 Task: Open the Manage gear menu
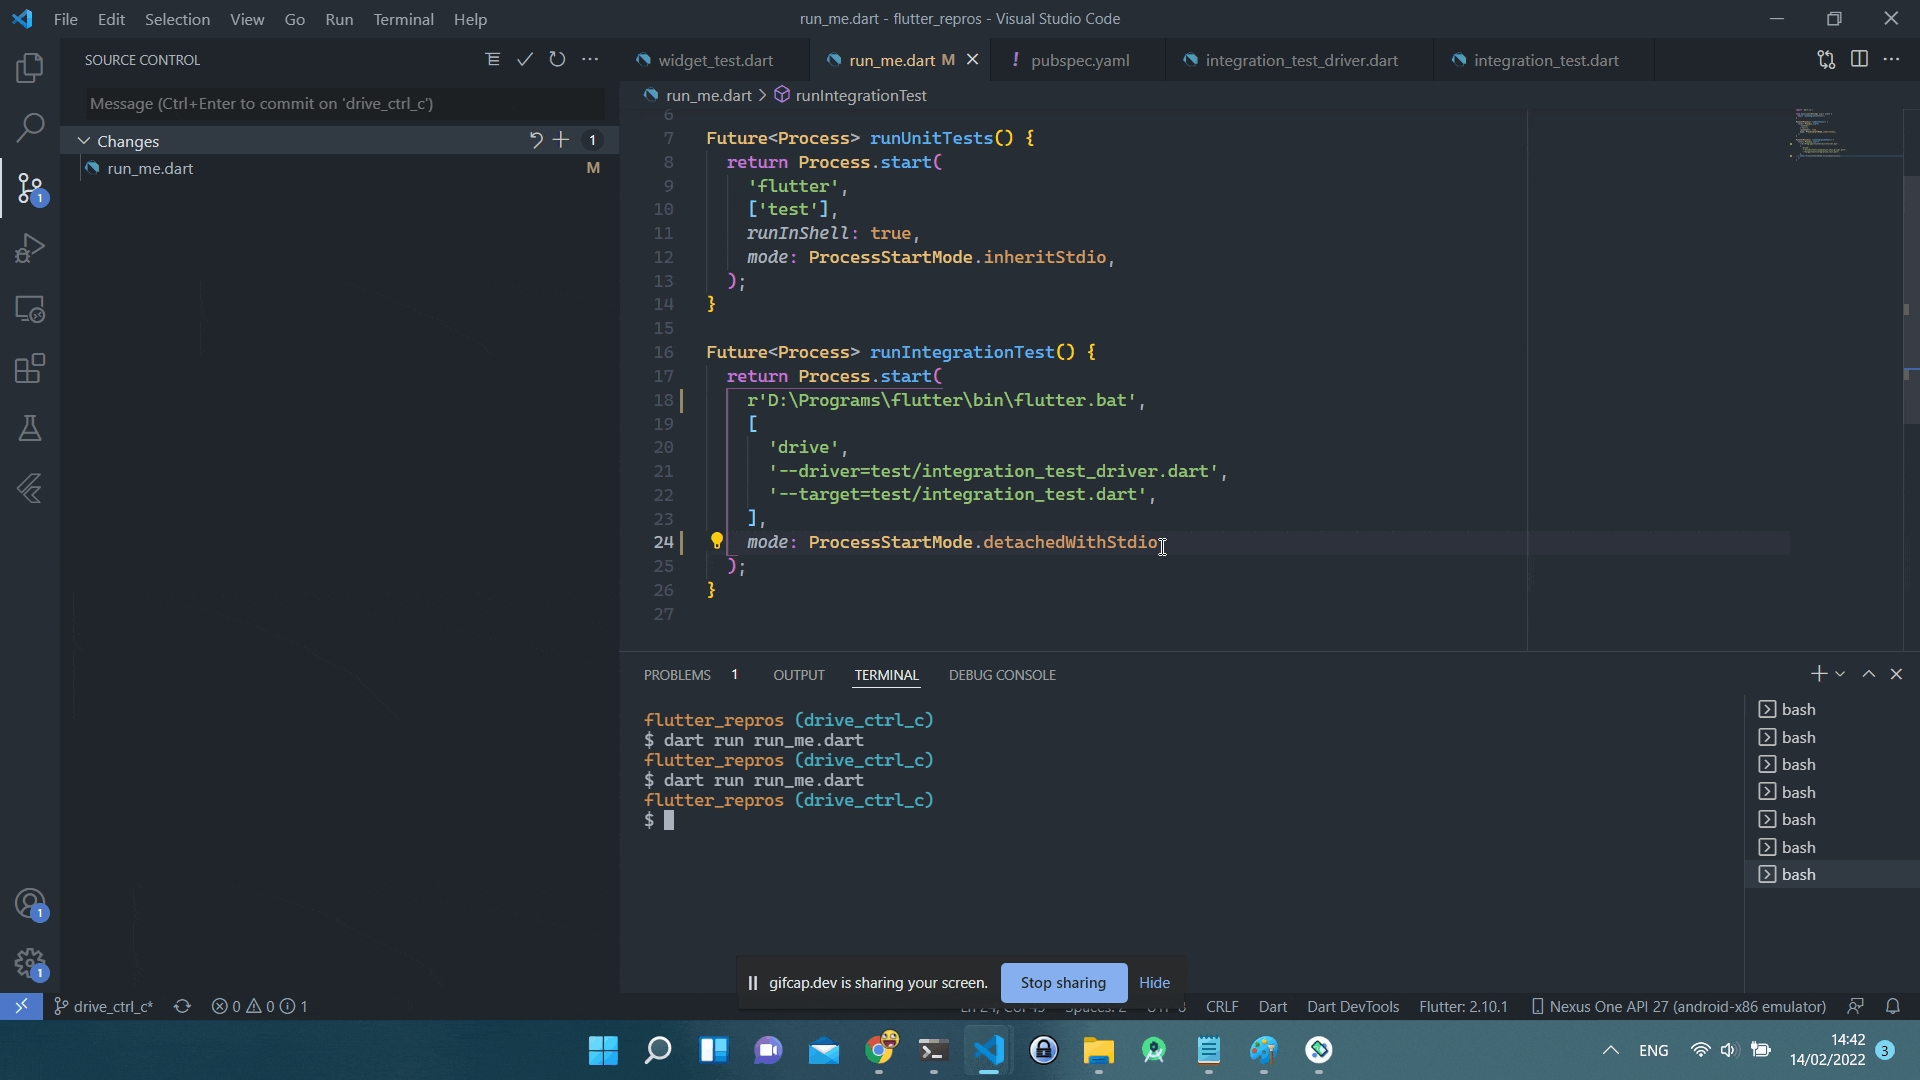point(30,964)
